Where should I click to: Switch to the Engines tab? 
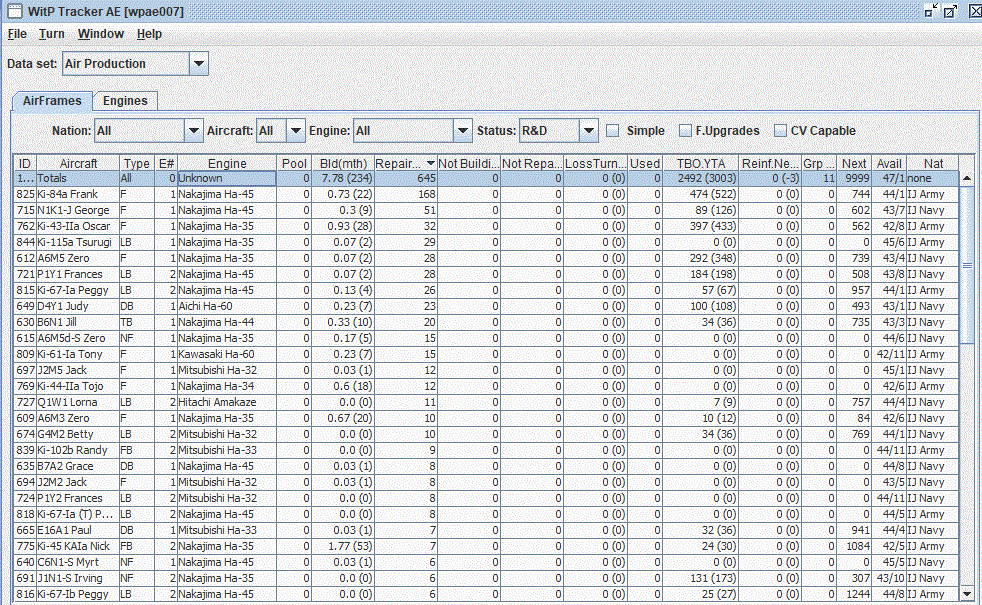click(x=125, y=101)
